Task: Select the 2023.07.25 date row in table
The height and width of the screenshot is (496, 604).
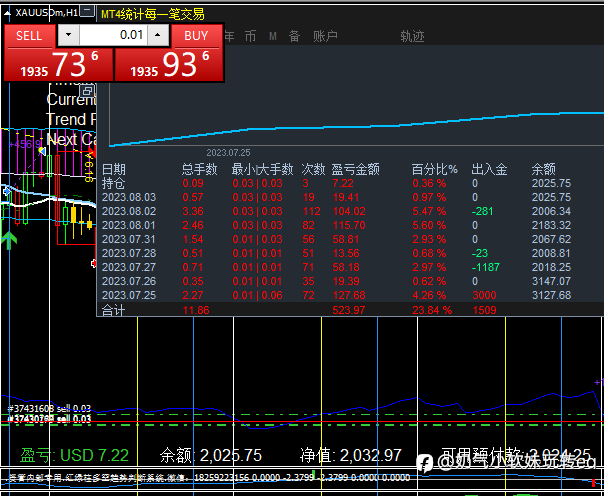Action: [129, 295]
